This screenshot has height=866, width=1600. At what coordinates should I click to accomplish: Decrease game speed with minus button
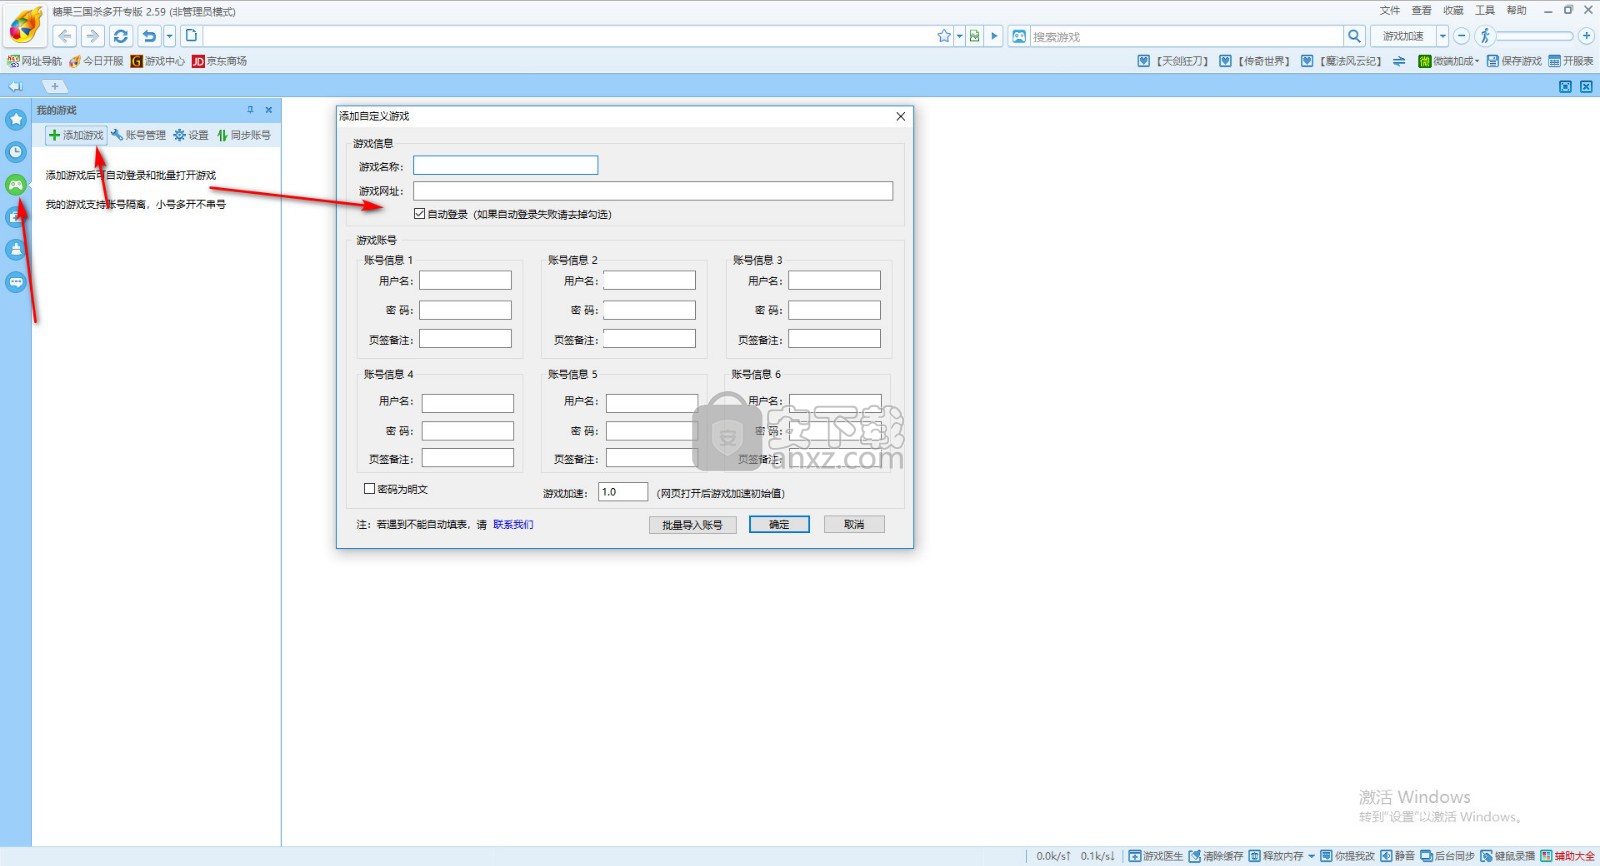1461,36
